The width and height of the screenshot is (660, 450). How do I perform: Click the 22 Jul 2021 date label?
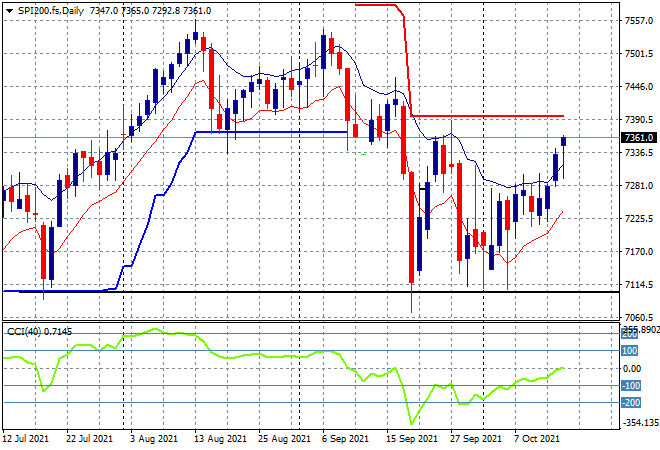(x=90, y=439)
